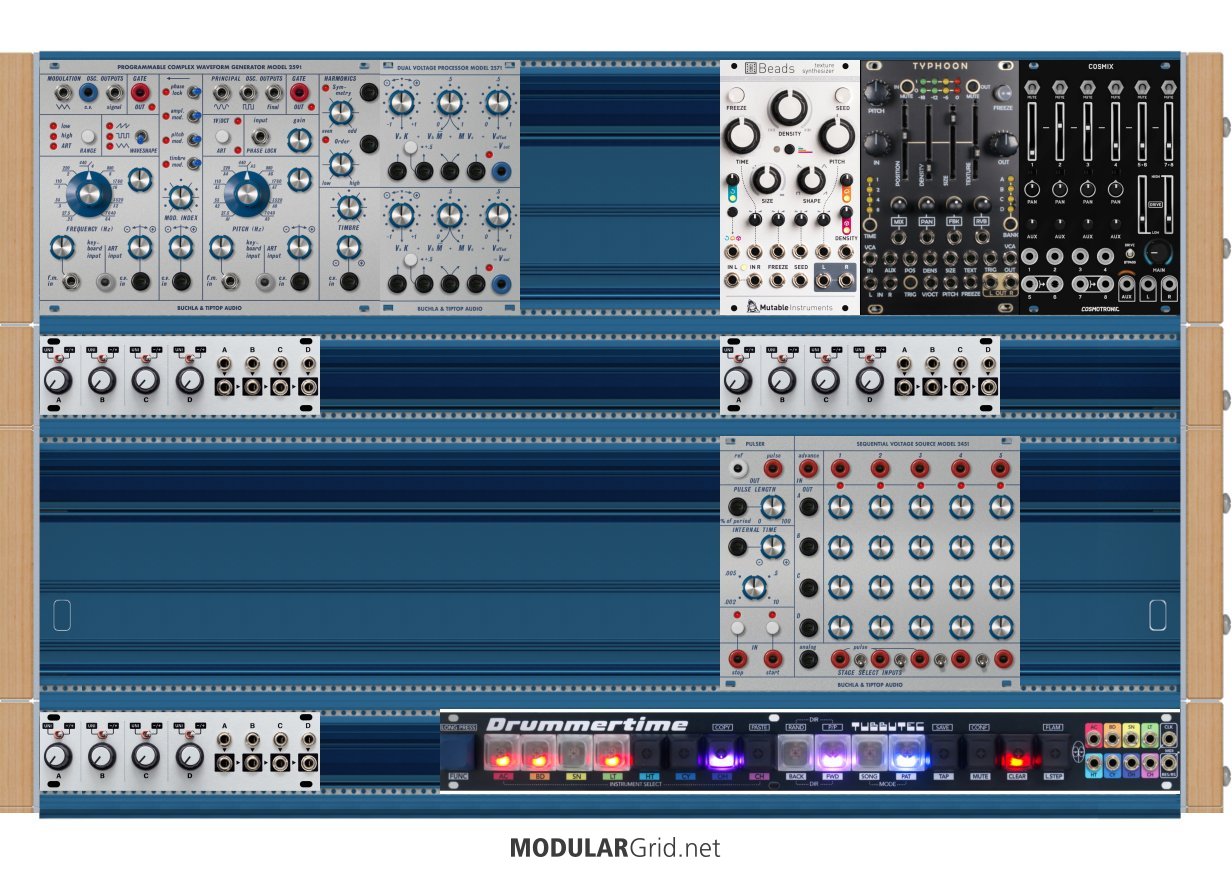The image size is (1232, 869).
Task: Tap the LT instrument pad on Drummertime
Action: coord(610,752)
